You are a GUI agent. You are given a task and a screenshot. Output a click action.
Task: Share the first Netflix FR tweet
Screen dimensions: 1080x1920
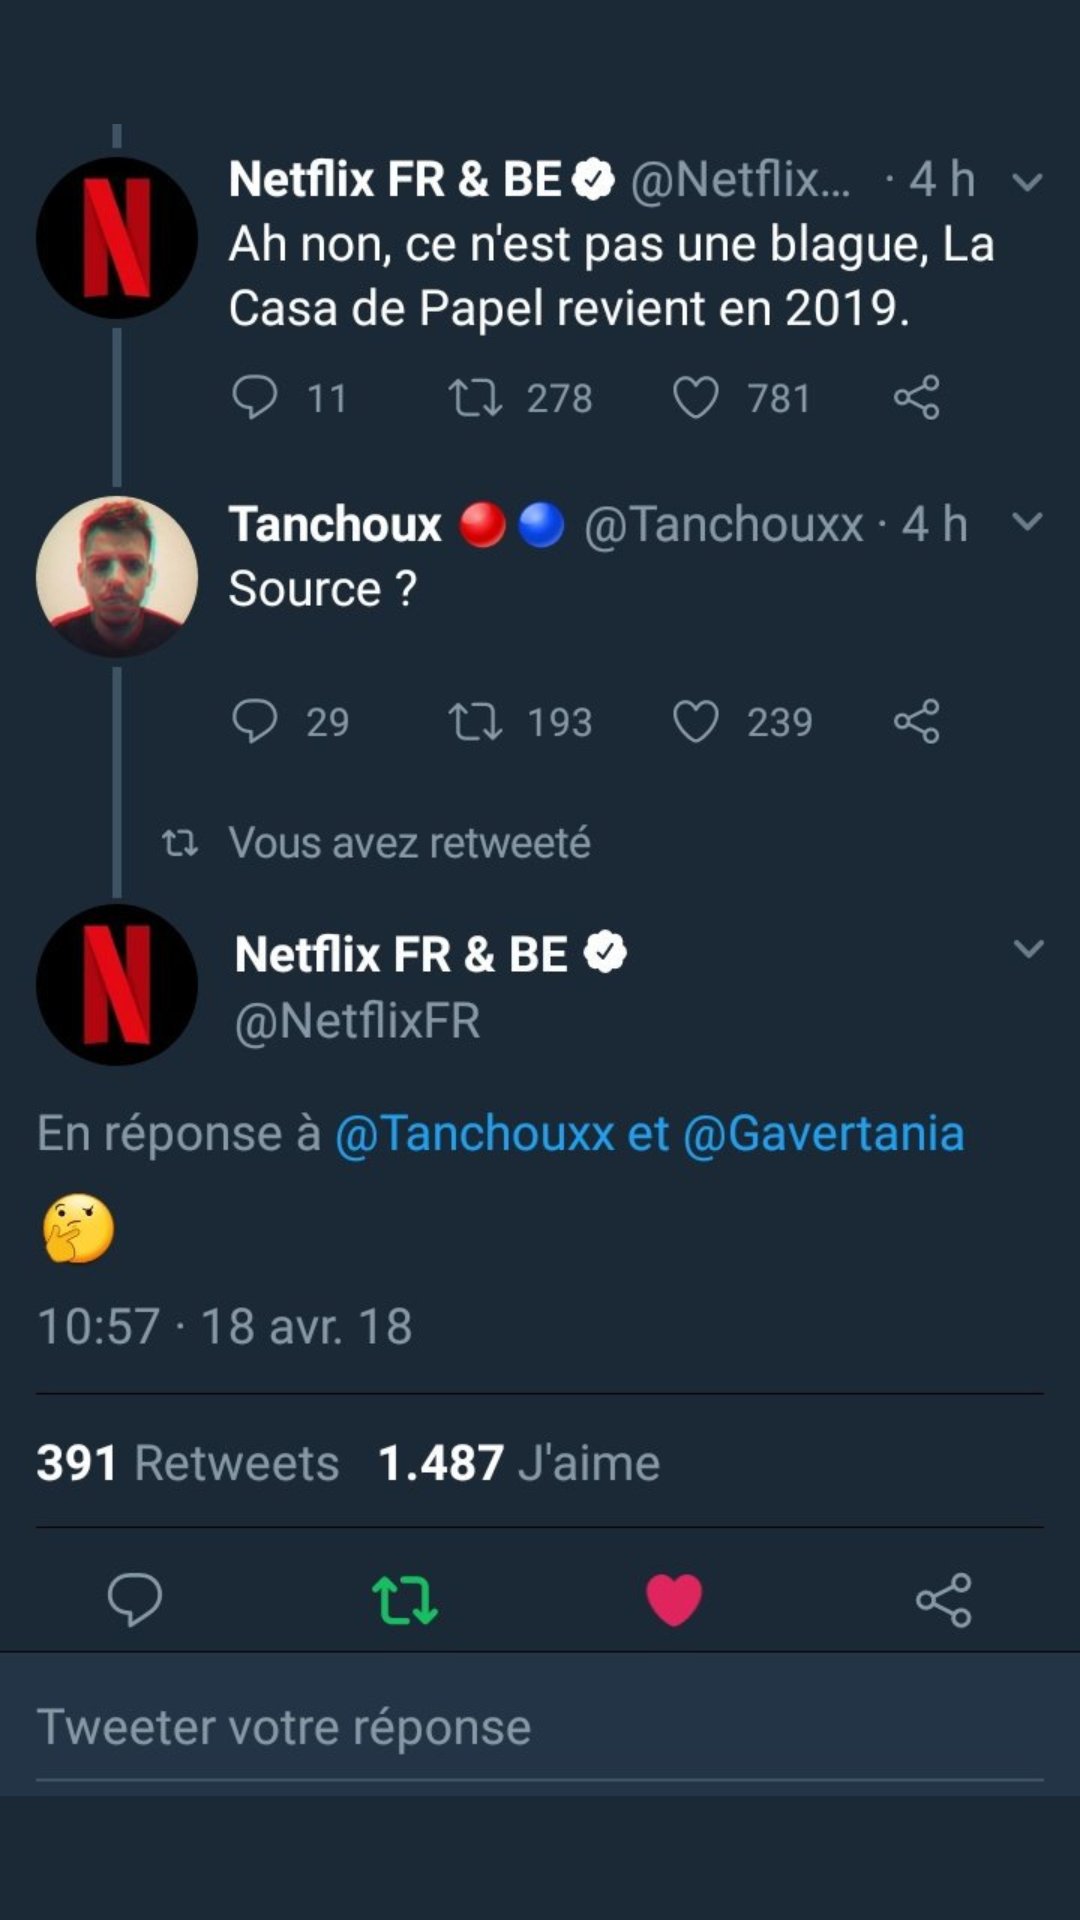(916, 397)
